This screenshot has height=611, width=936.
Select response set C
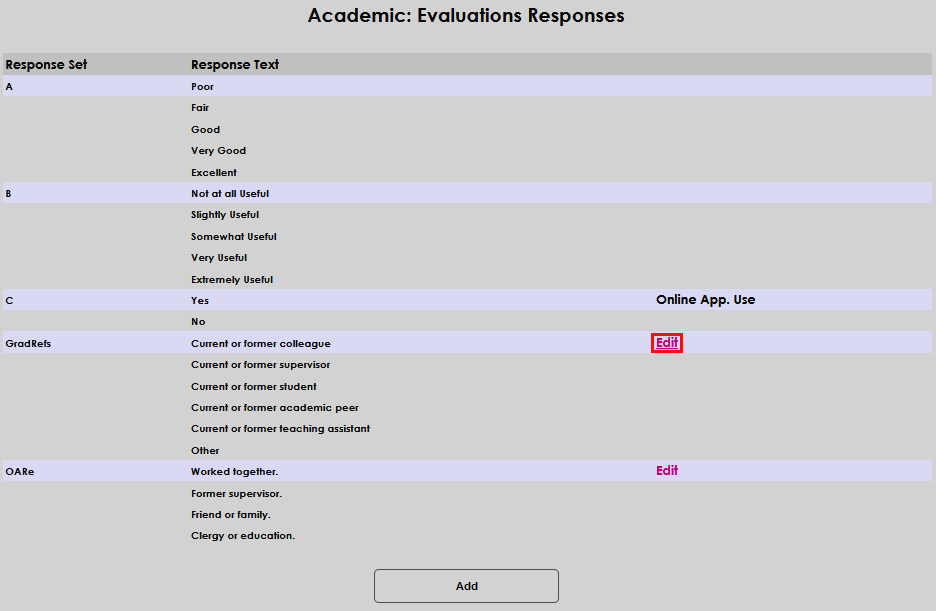coord(8,300)
